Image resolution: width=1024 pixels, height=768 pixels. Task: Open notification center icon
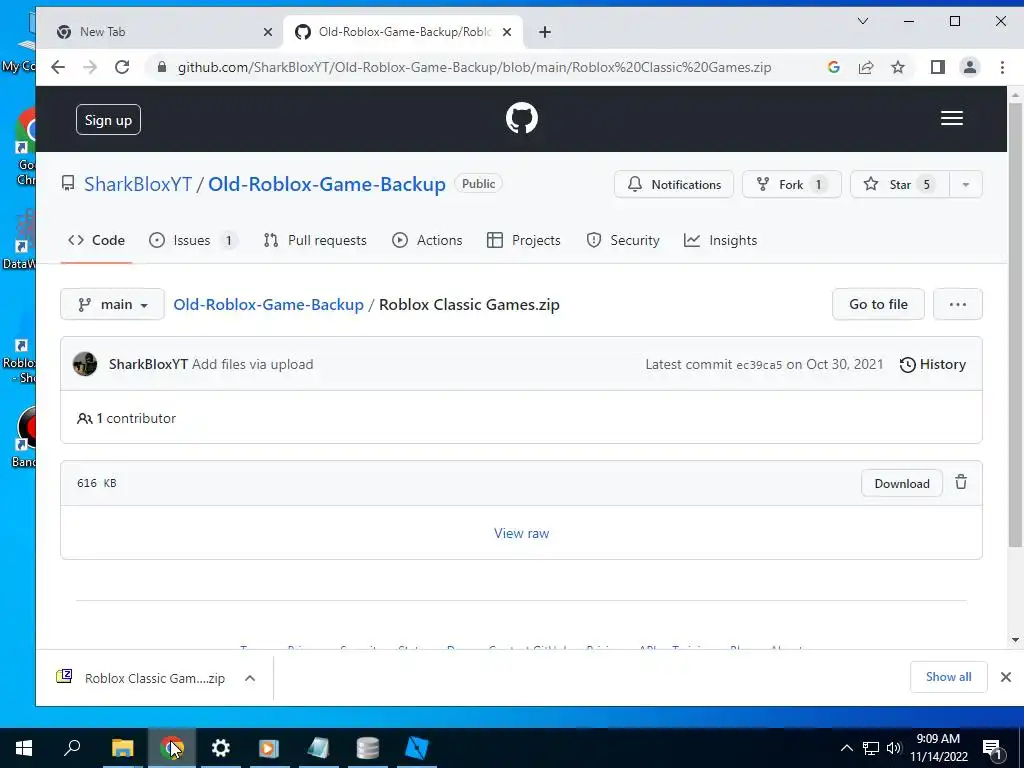point(991,749)
